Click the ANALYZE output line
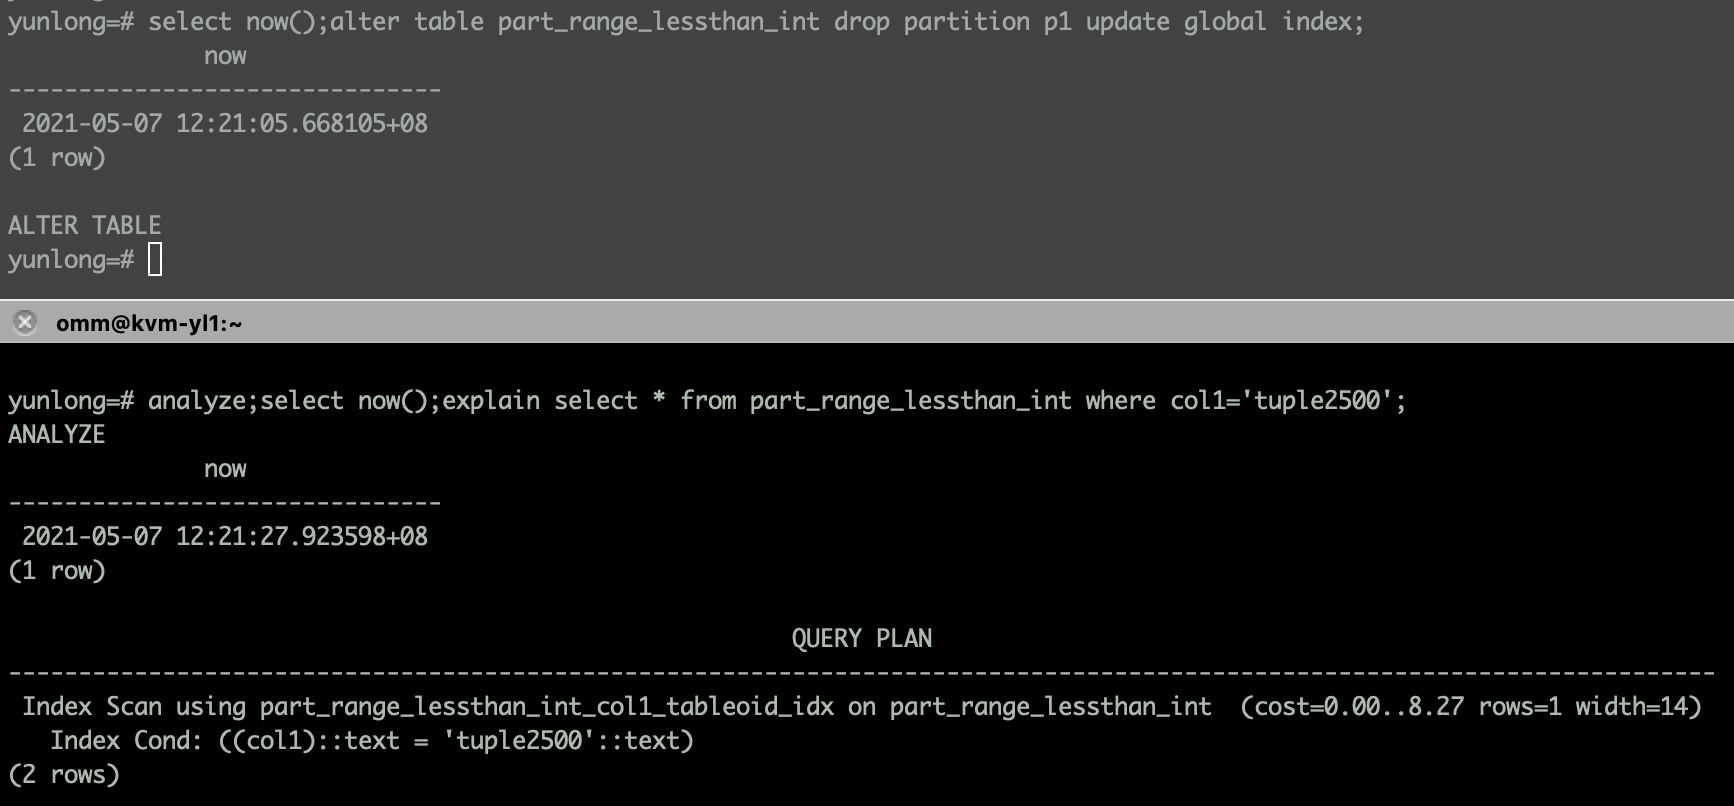 [x=56, y=434]
